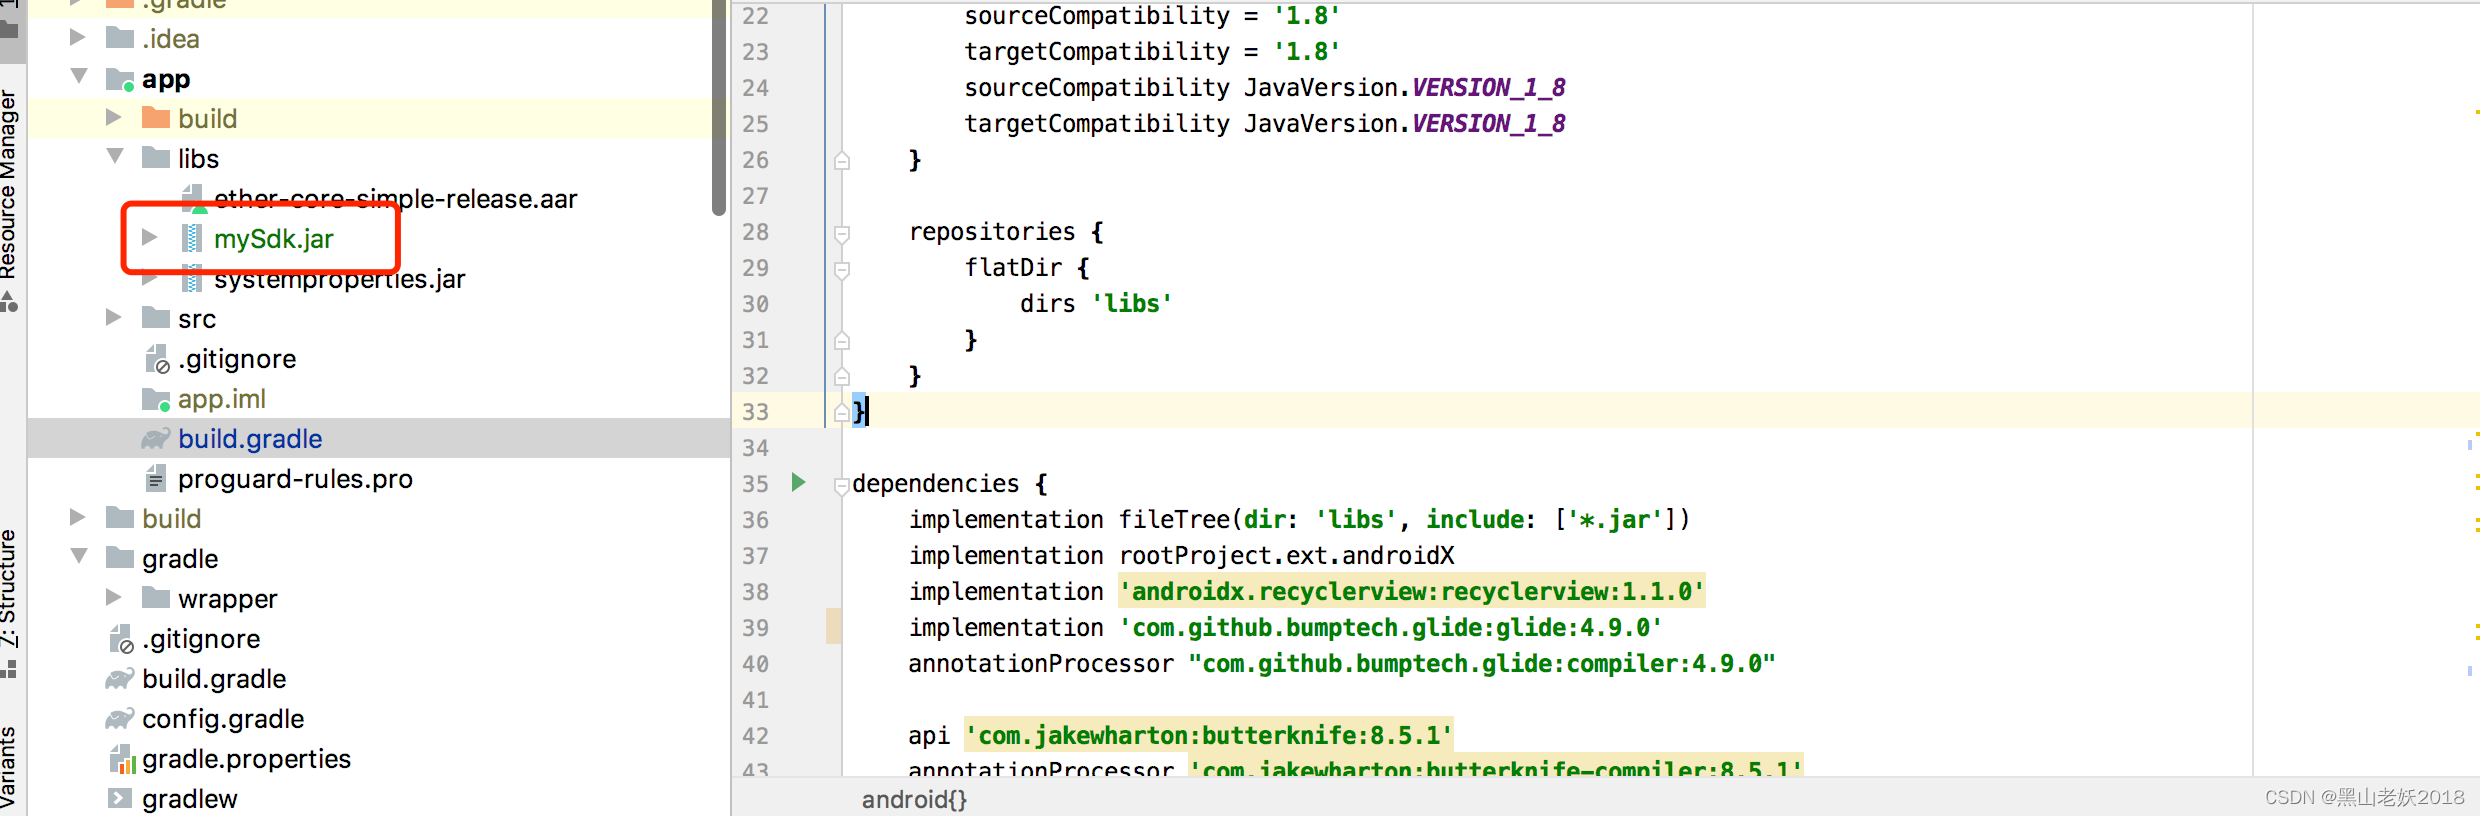The image size is (2480, 816).
Task: Expand the root build folder arrow
Action: click(78, 518)
